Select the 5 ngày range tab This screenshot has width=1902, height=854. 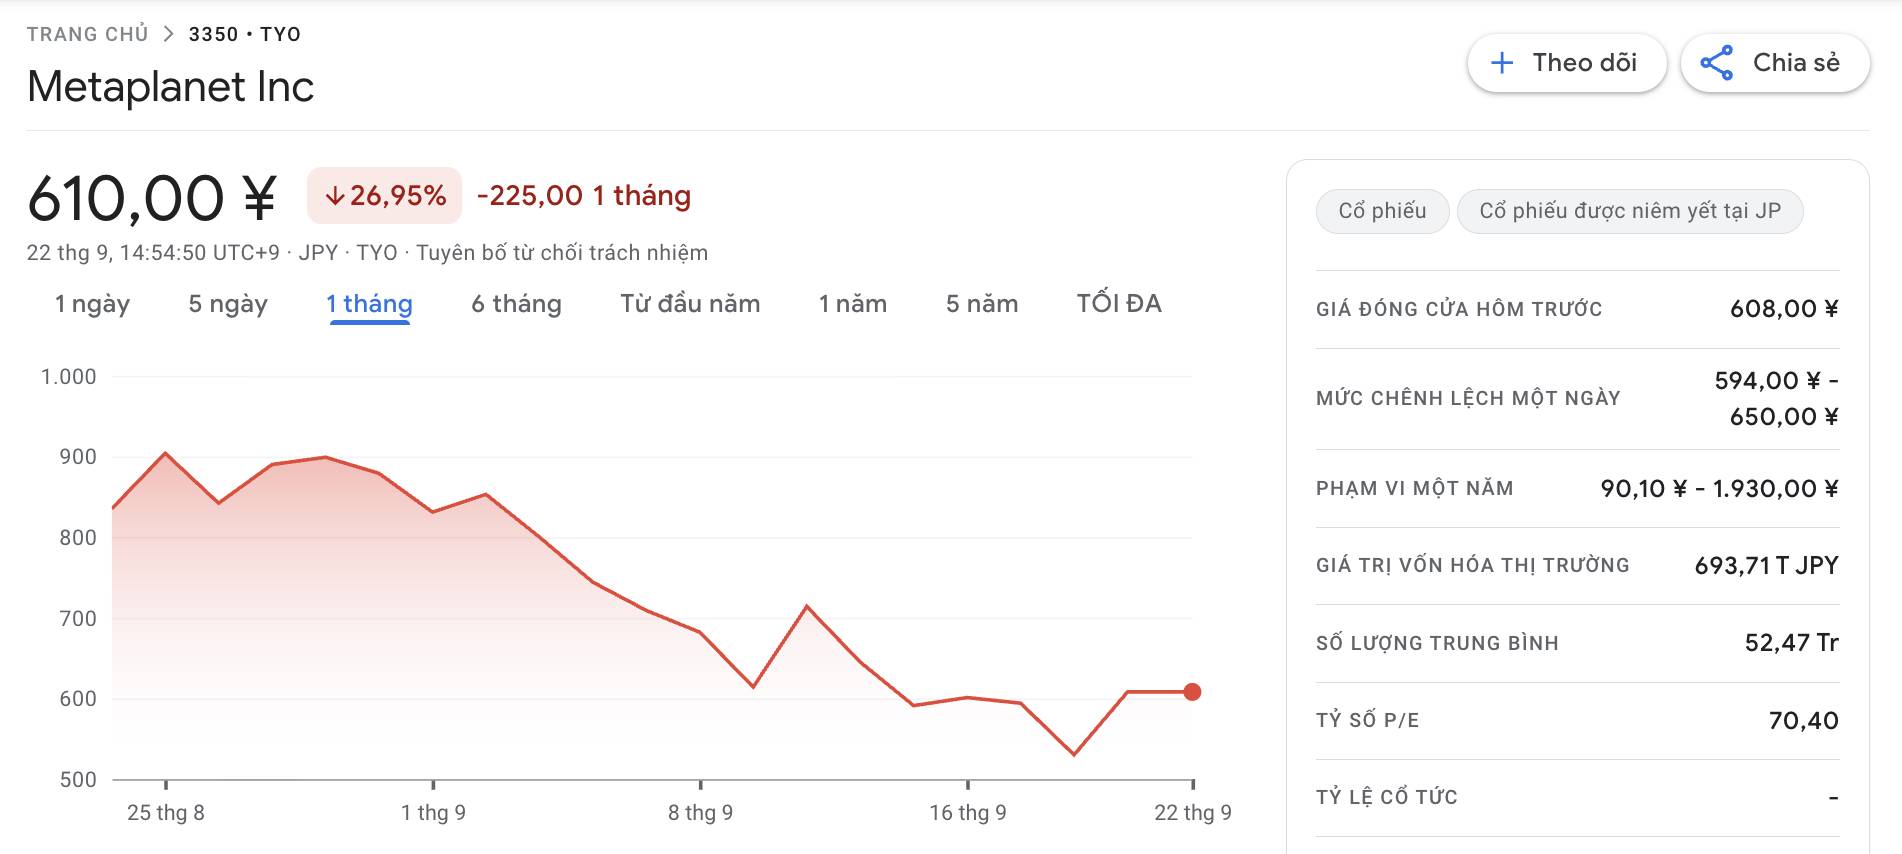click(x=228, y=304)
